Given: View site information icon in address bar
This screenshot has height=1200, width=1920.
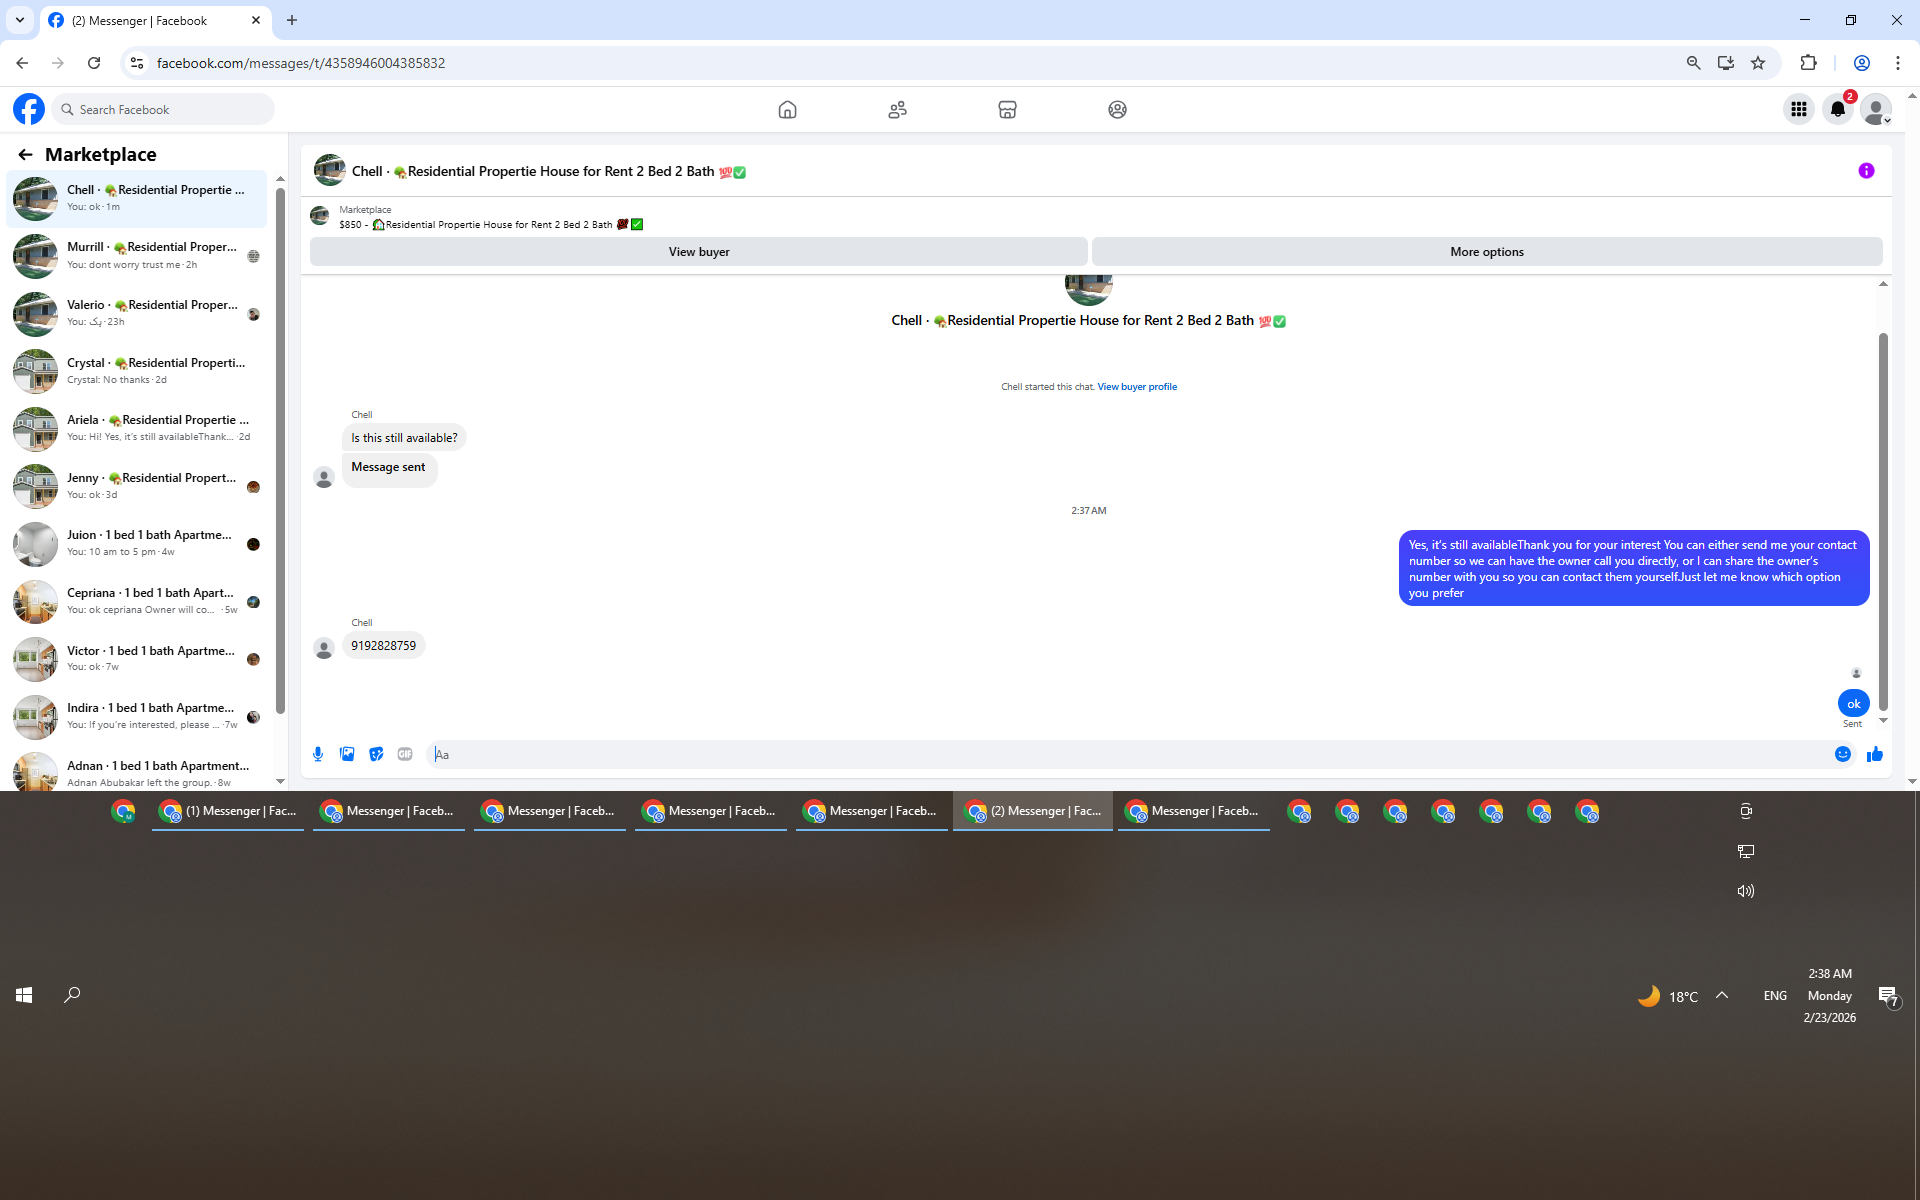Looking at the screenshot, I should pos(137,63).
